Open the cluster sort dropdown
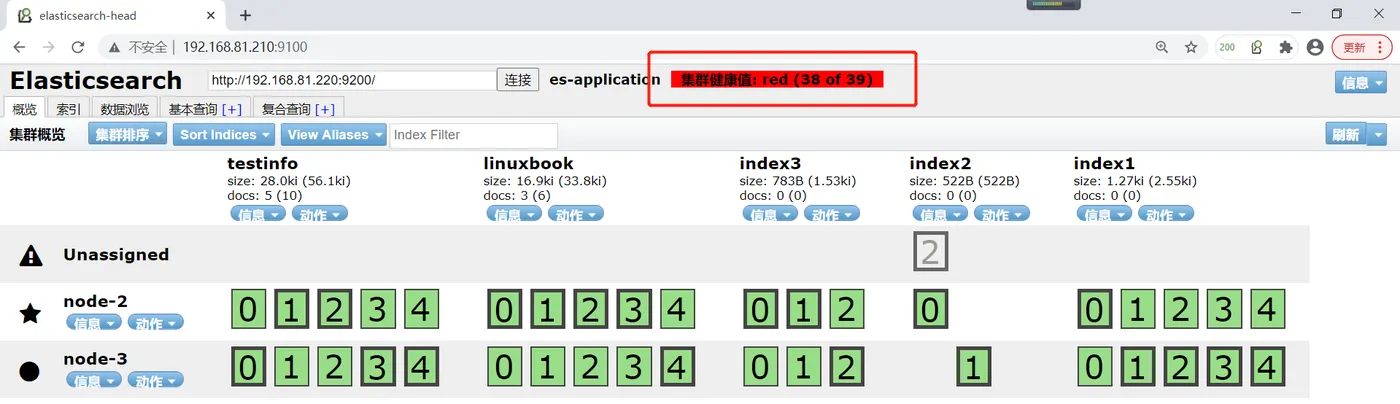The image size is (1400, 404). point(127,134)
